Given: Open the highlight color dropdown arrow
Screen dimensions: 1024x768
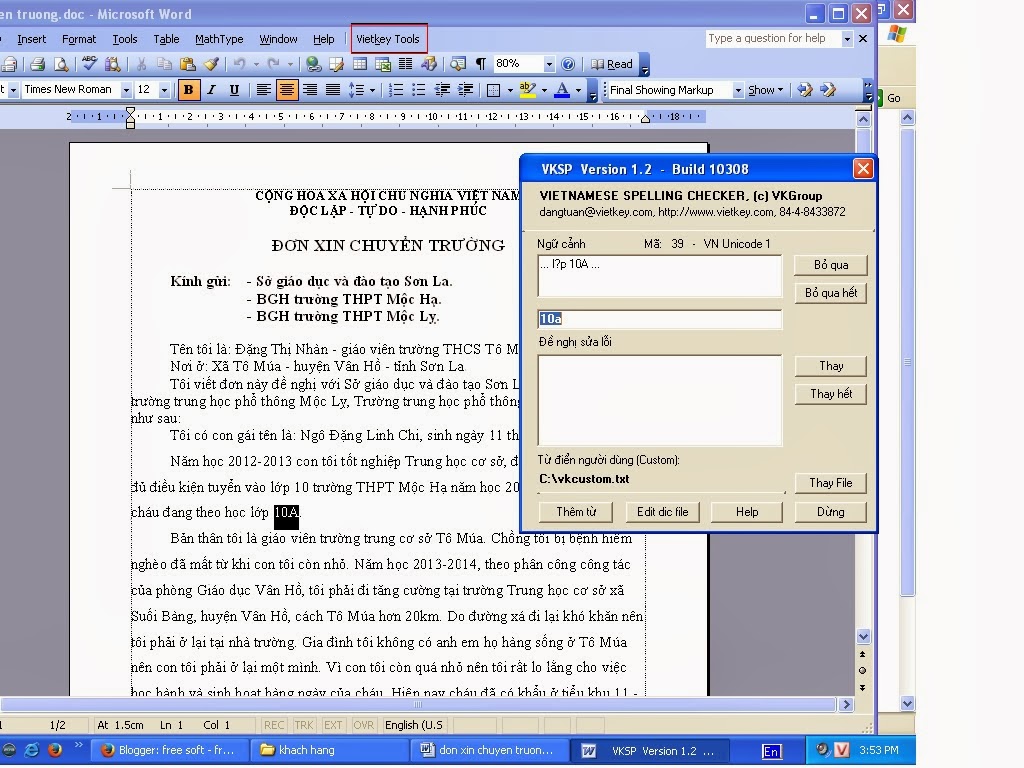Looking at the screenshot, I should 544,90.
